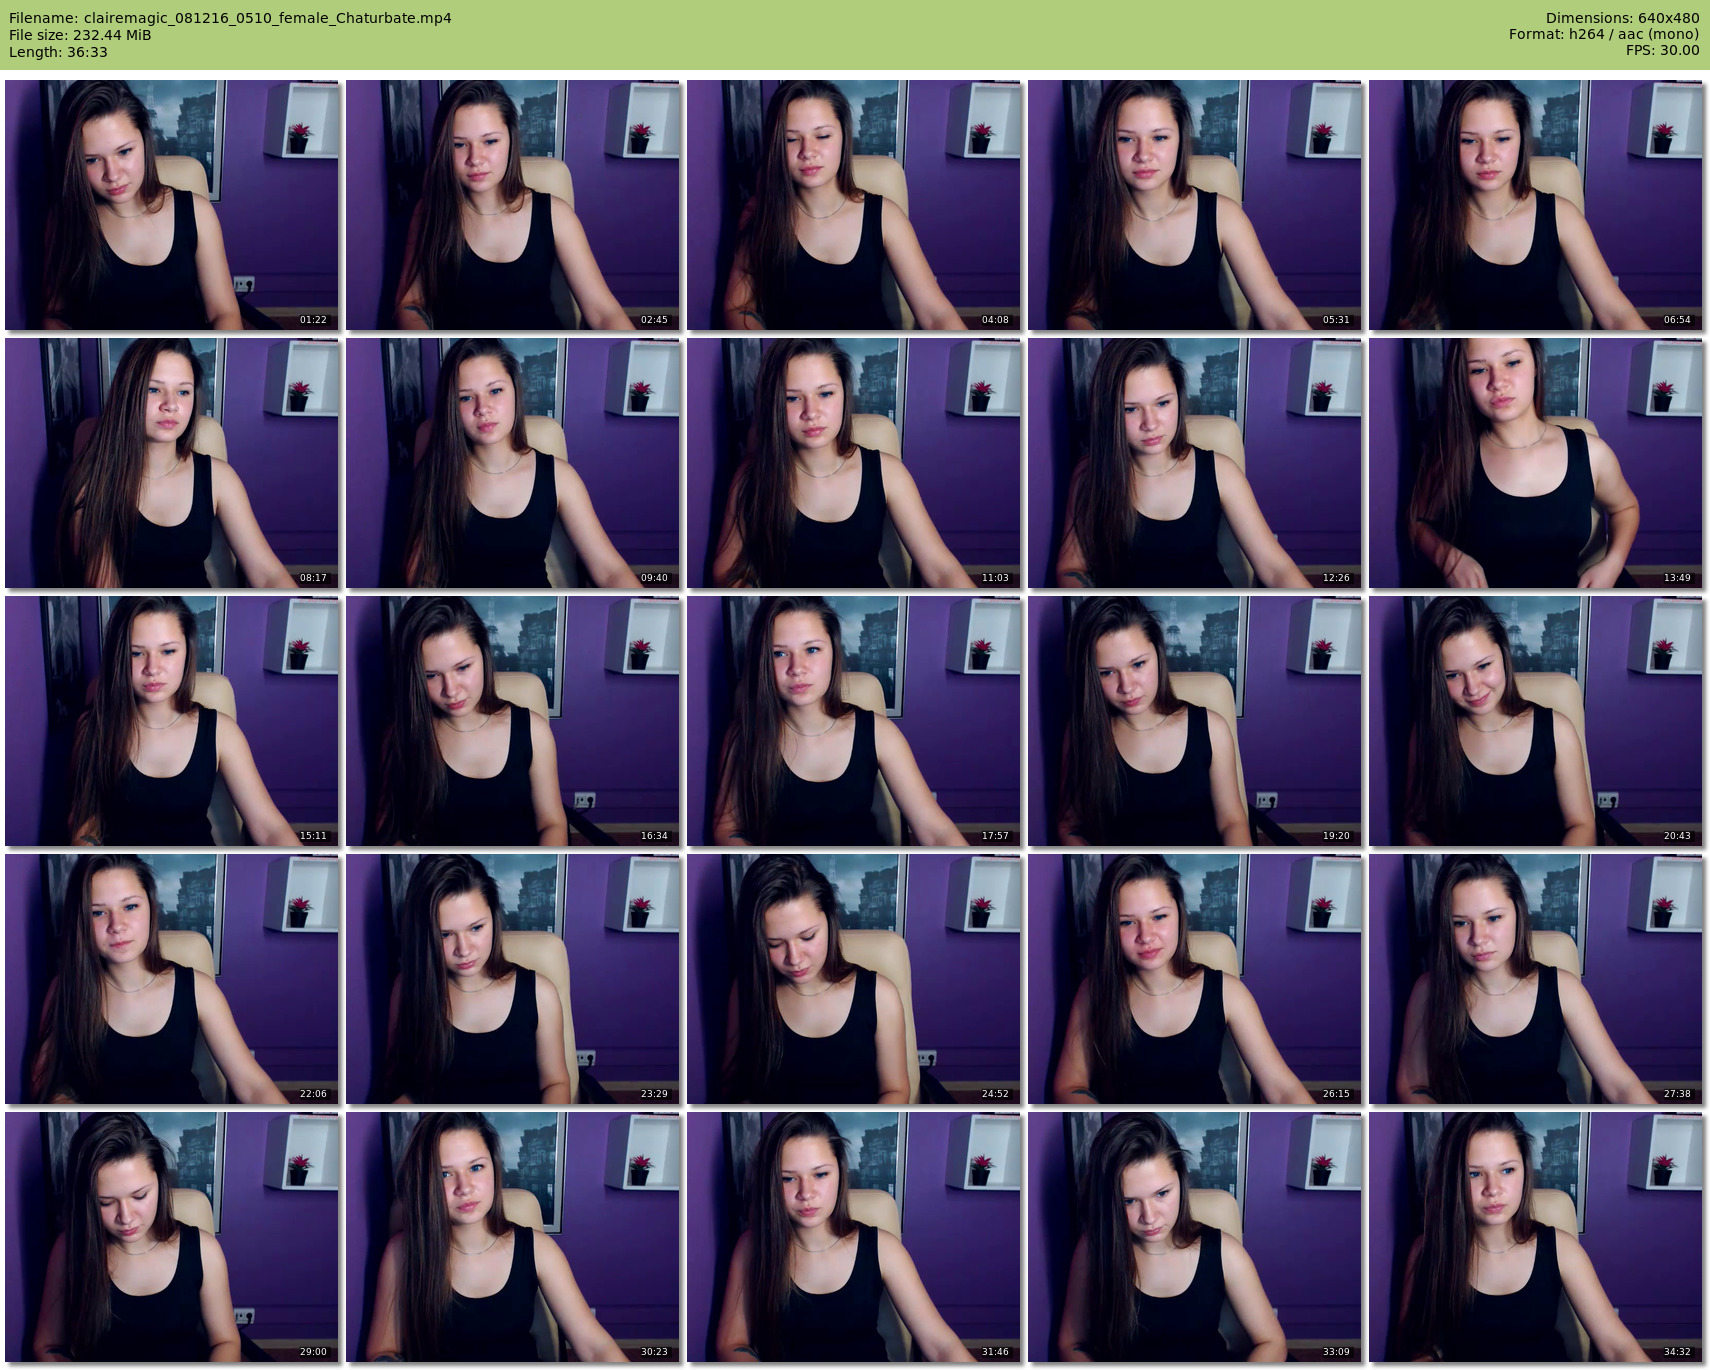Click the frame at 11:03
The image size is (1710, 1370).
tap(854, 463)
